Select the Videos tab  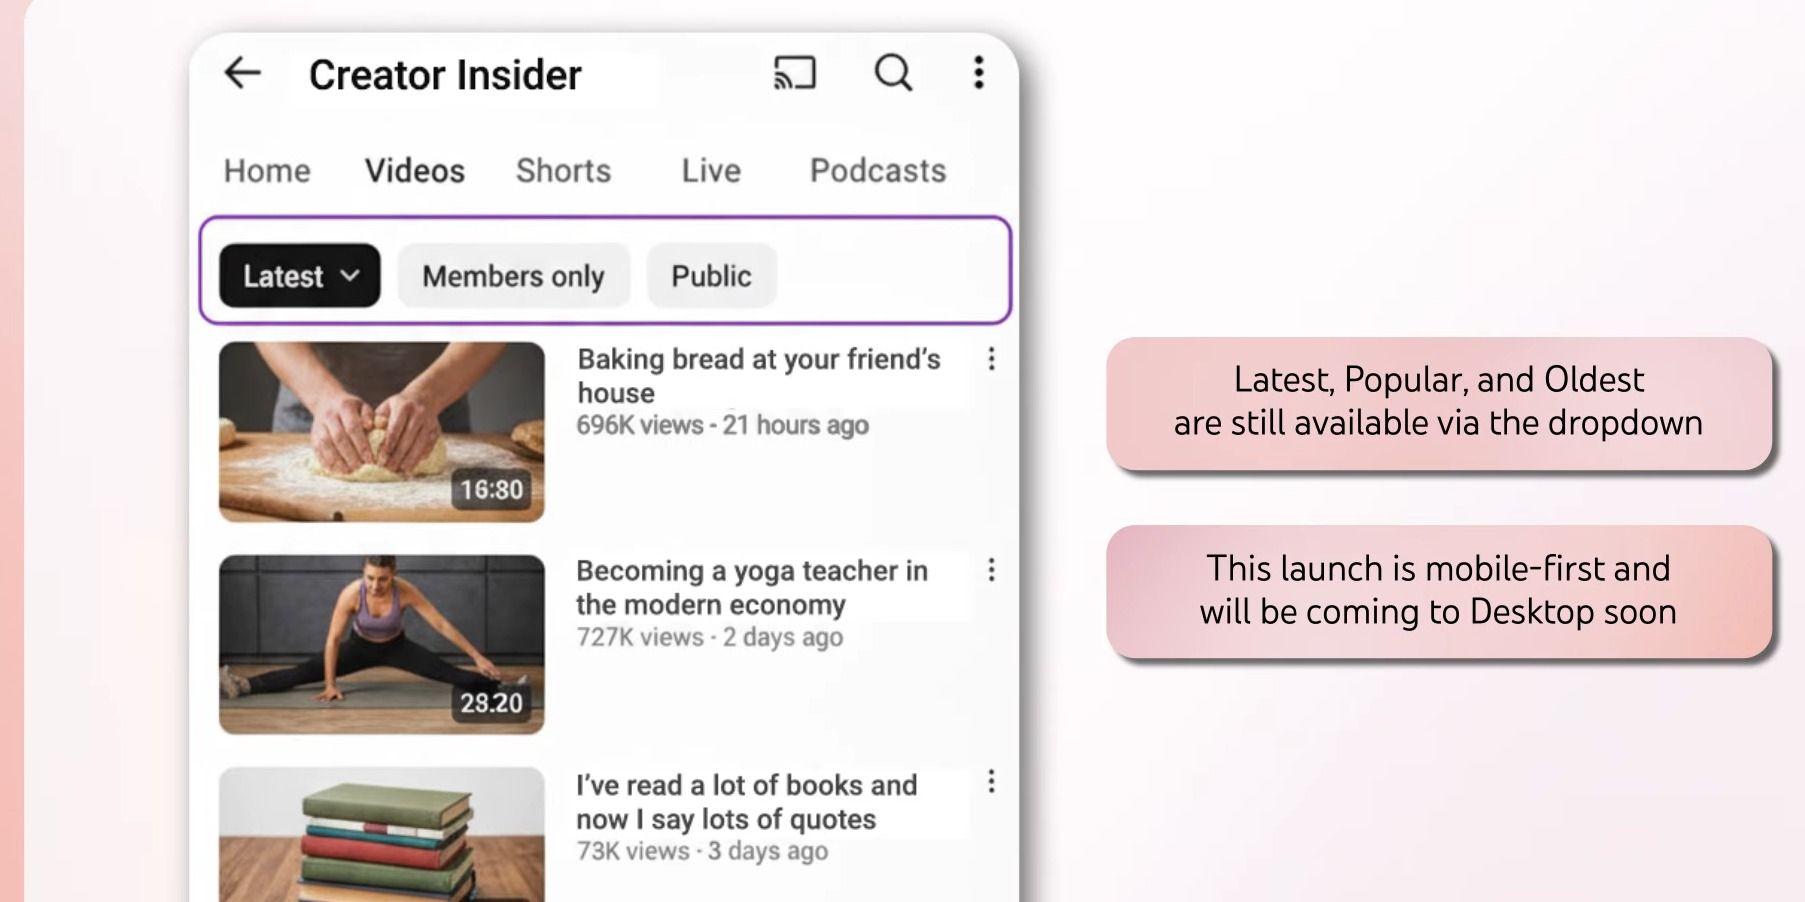414,171
